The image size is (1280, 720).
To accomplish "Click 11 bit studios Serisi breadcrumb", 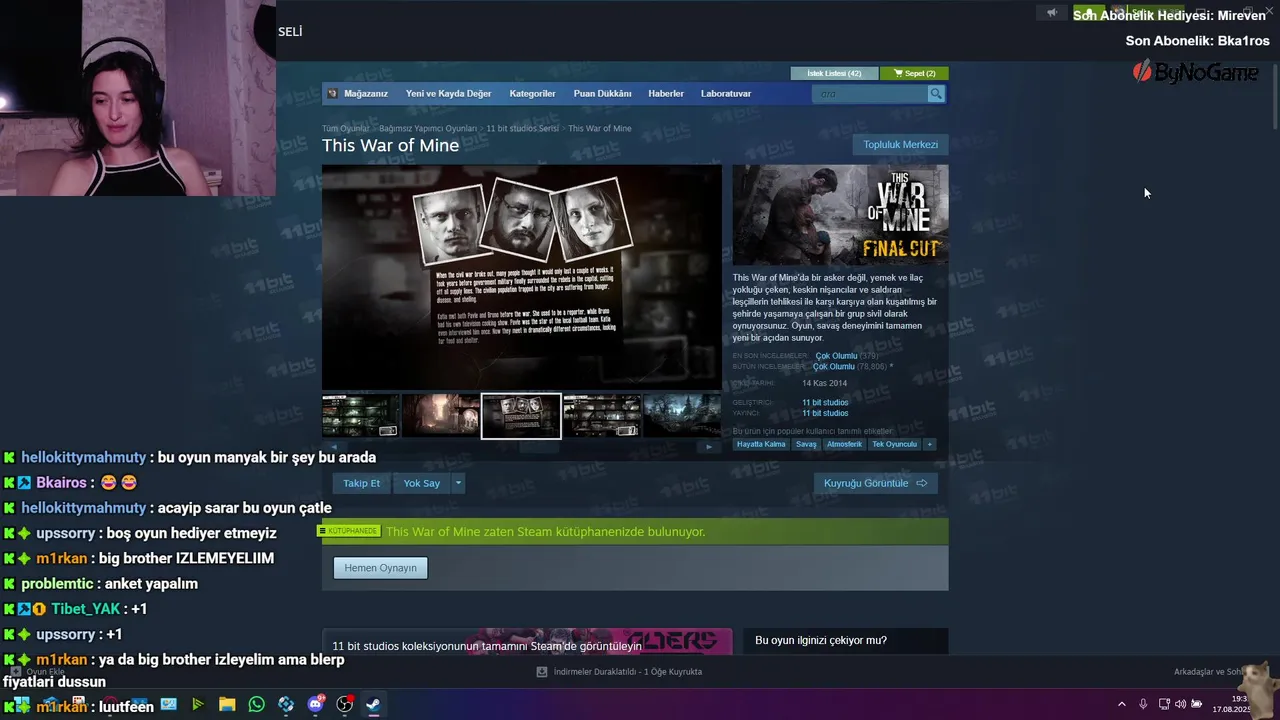I will click(522, 129).
